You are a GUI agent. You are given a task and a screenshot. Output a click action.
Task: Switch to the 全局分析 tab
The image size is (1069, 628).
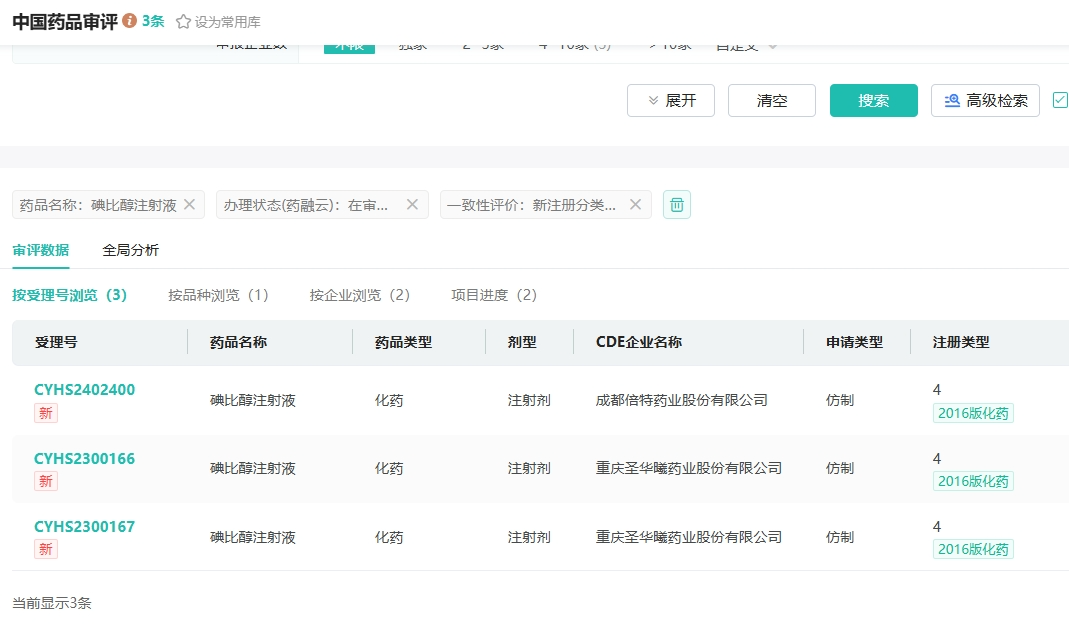click(130, 250)
